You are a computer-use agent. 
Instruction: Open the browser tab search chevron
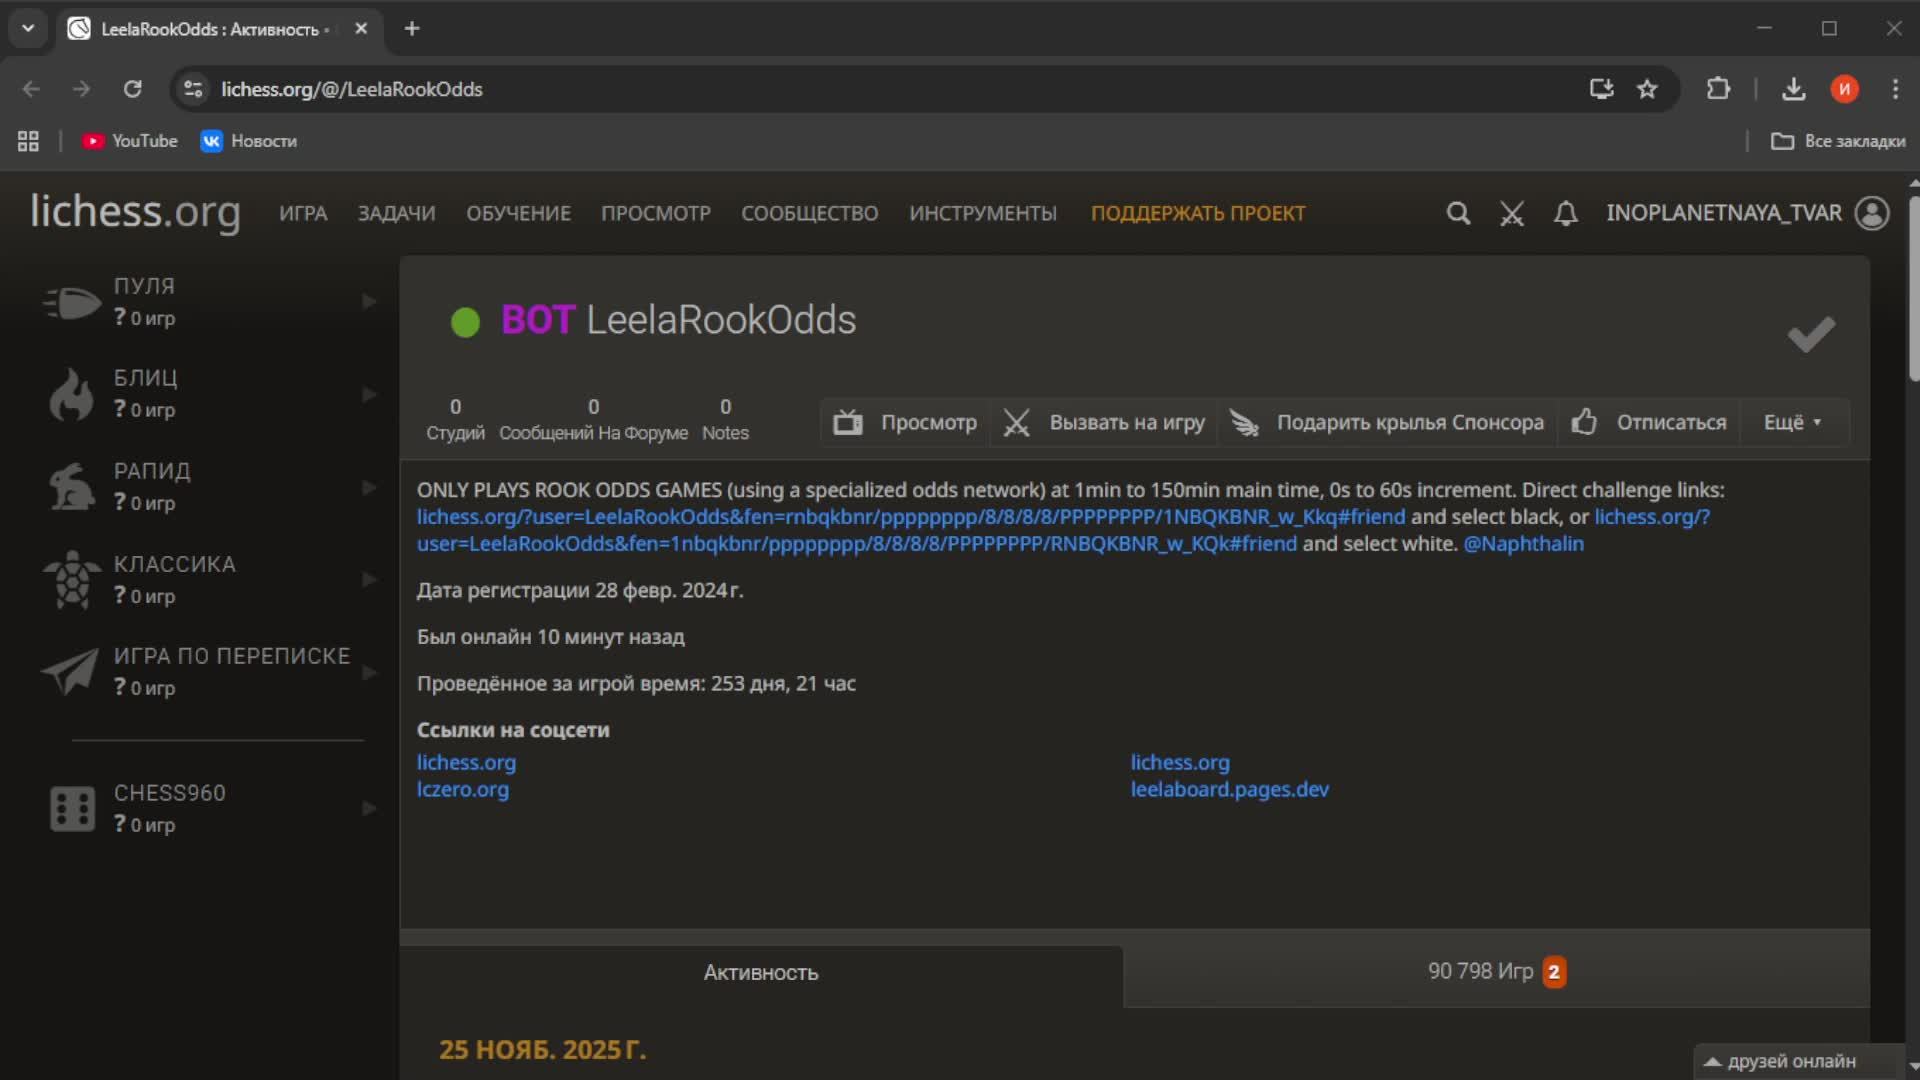point(28,28)
